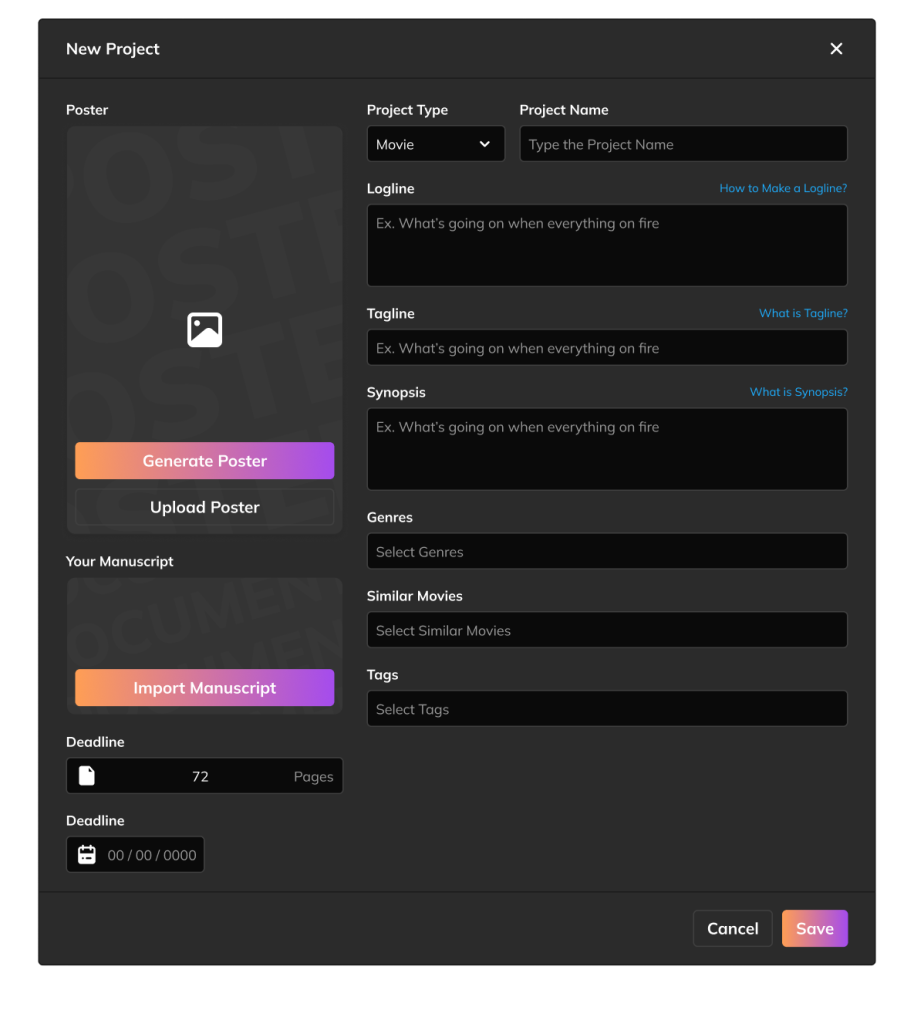Open the What is Tagline link
Image resolution: width=914 pixels, height=1024 pixels.
click(802, 313)
